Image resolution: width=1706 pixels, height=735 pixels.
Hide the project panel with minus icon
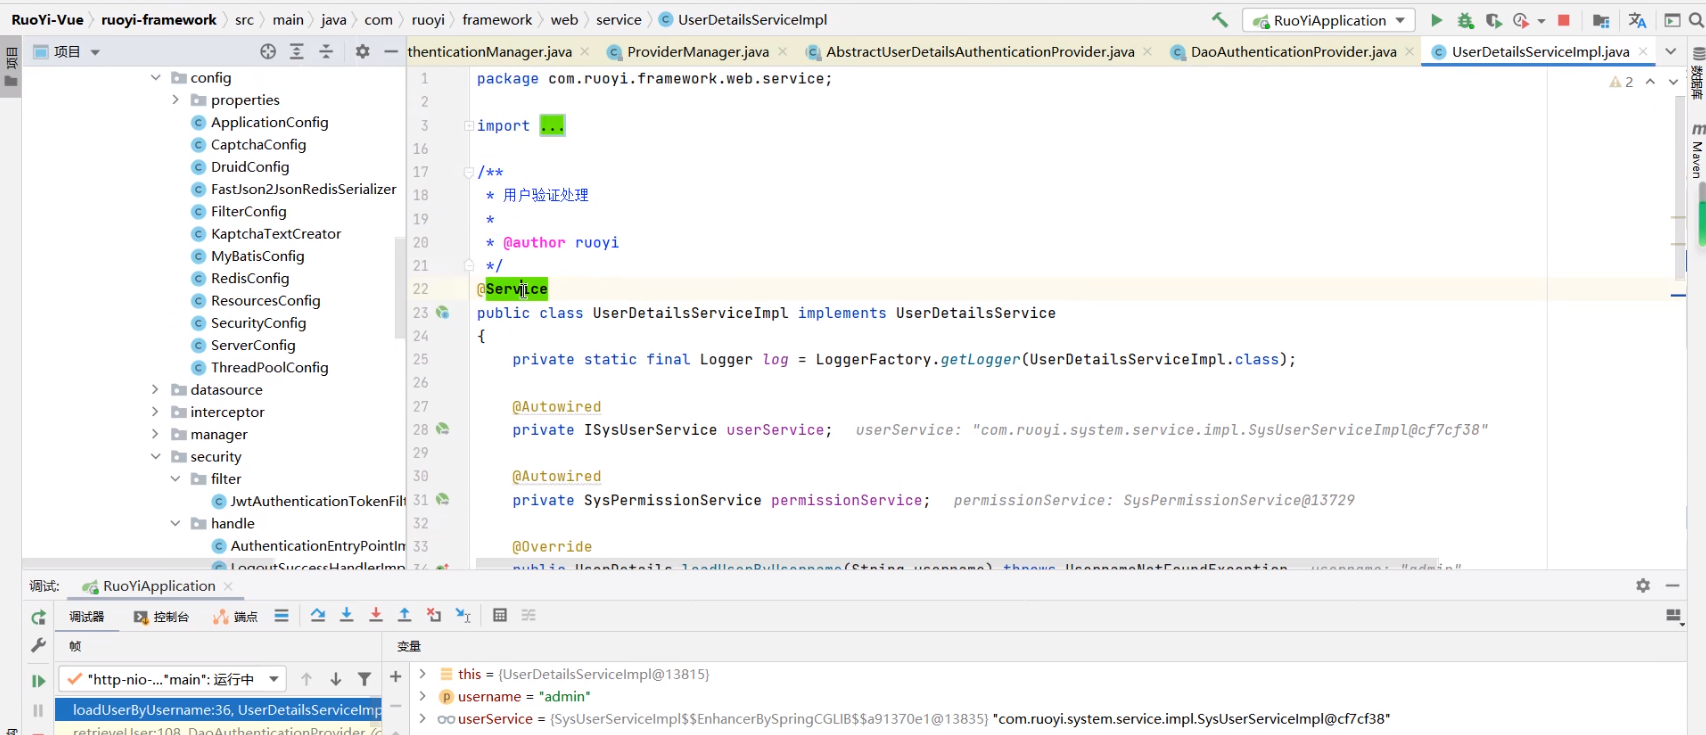pos(391,51)
